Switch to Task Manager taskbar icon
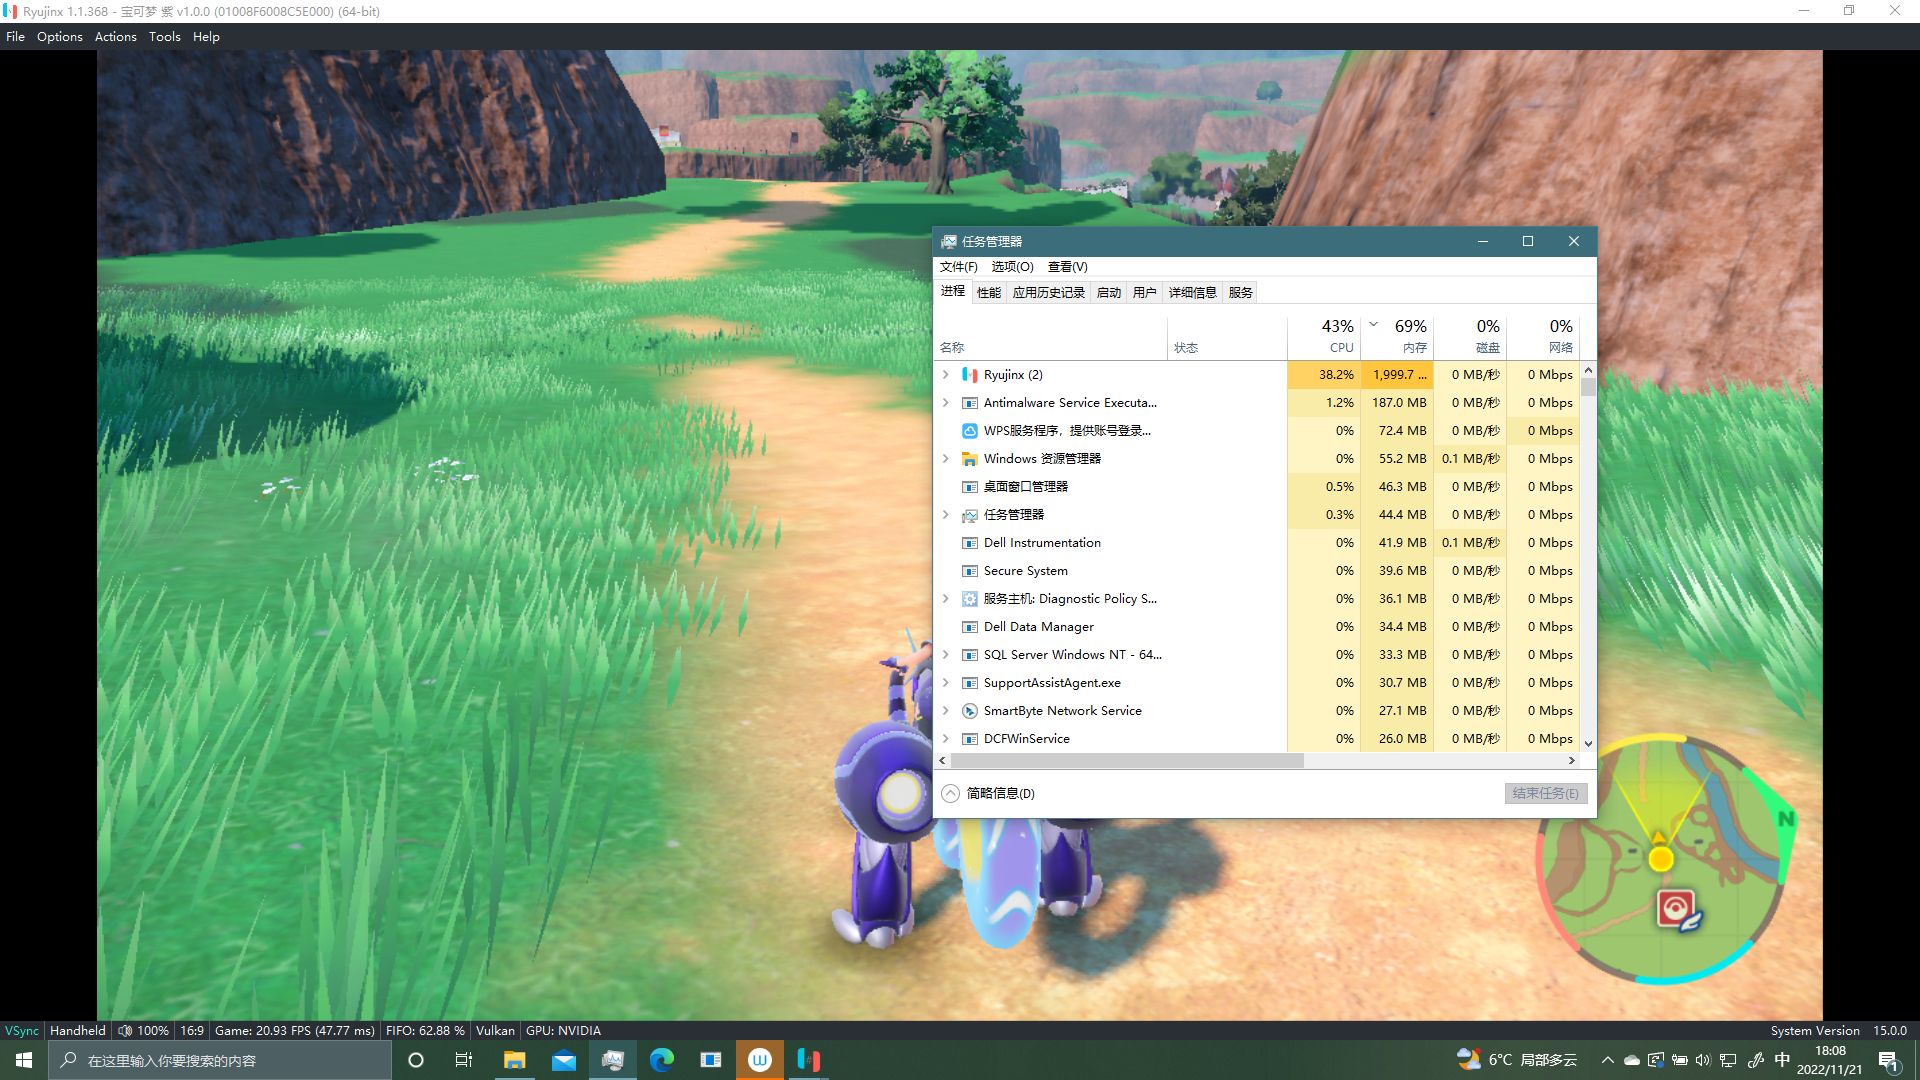The width and height of the screenshot is (1920, 1080). tap(612, 1060)
